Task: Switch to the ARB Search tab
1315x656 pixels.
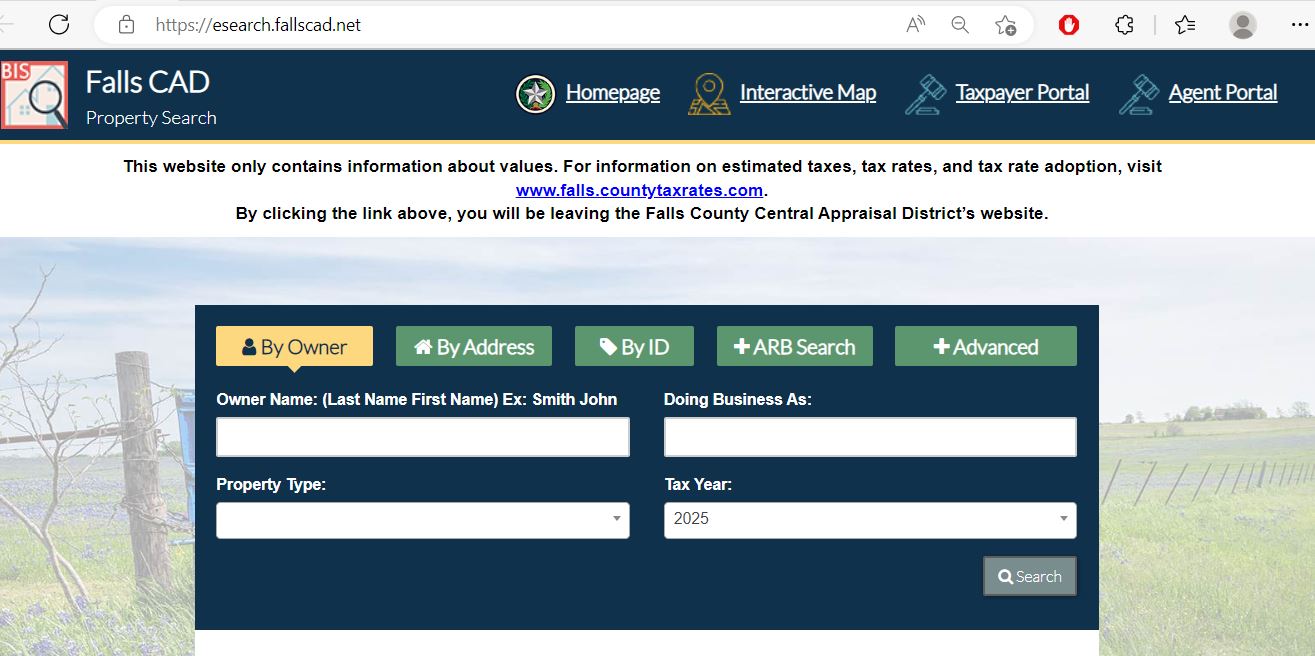Action: tap(794, 346)
